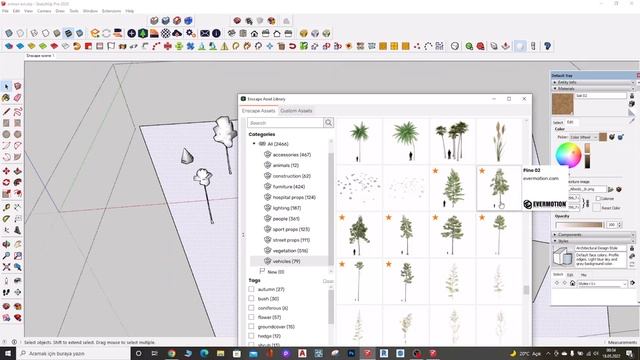
Task: Collapse the Materials panel header
Action: (x=593, y=88)
